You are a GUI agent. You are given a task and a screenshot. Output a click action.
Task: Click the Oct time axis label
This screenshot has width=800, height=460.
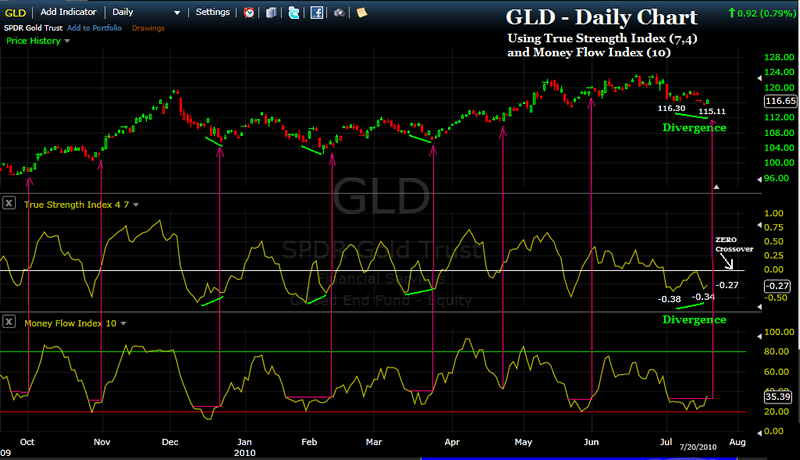coord(27,442)
